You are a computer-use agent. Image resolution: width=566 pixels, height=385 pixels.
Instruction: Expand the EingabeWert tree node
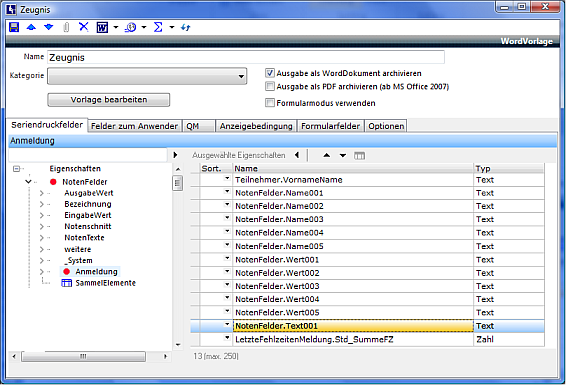point(42,215)
